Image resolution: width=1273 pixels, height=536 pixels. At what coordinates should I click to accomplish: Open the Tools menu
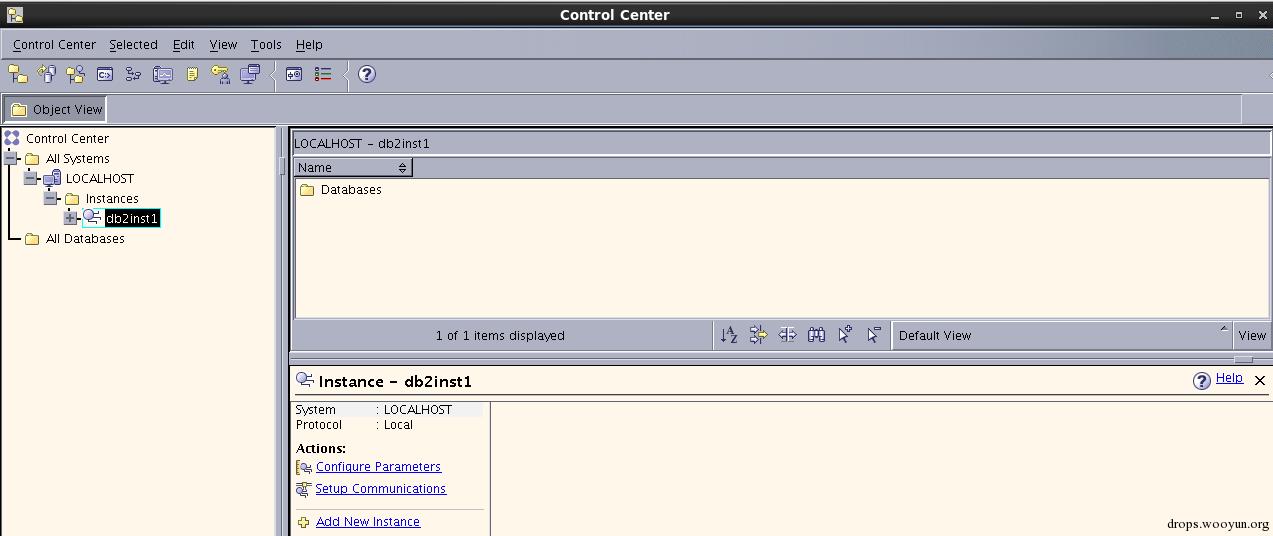tap(266, 45)
